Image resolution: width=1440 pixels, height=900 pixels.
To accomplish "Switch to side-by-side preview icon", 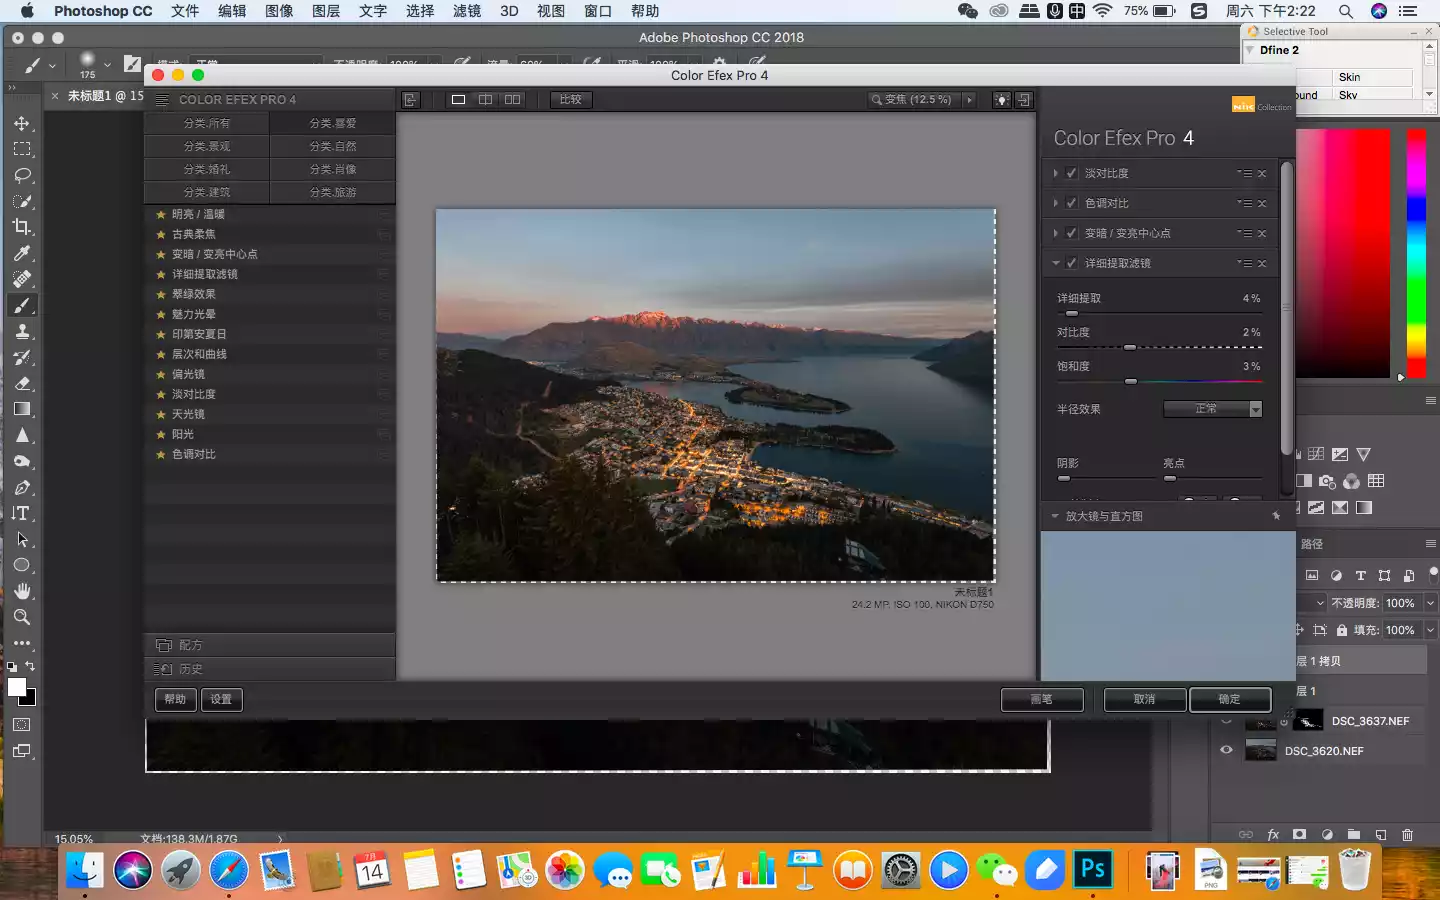I will pos(512,100).
